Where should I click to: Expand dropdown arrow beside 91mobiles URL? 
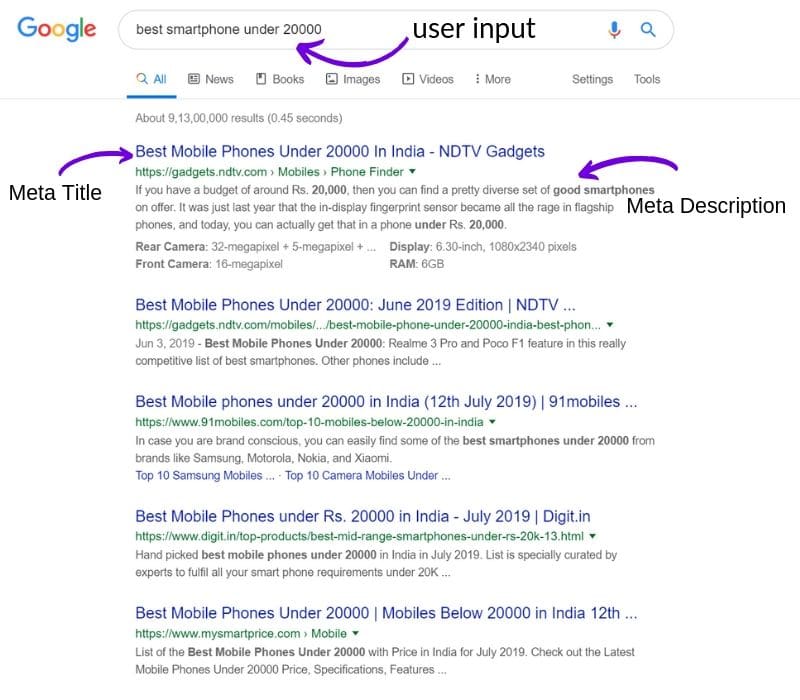492,421
